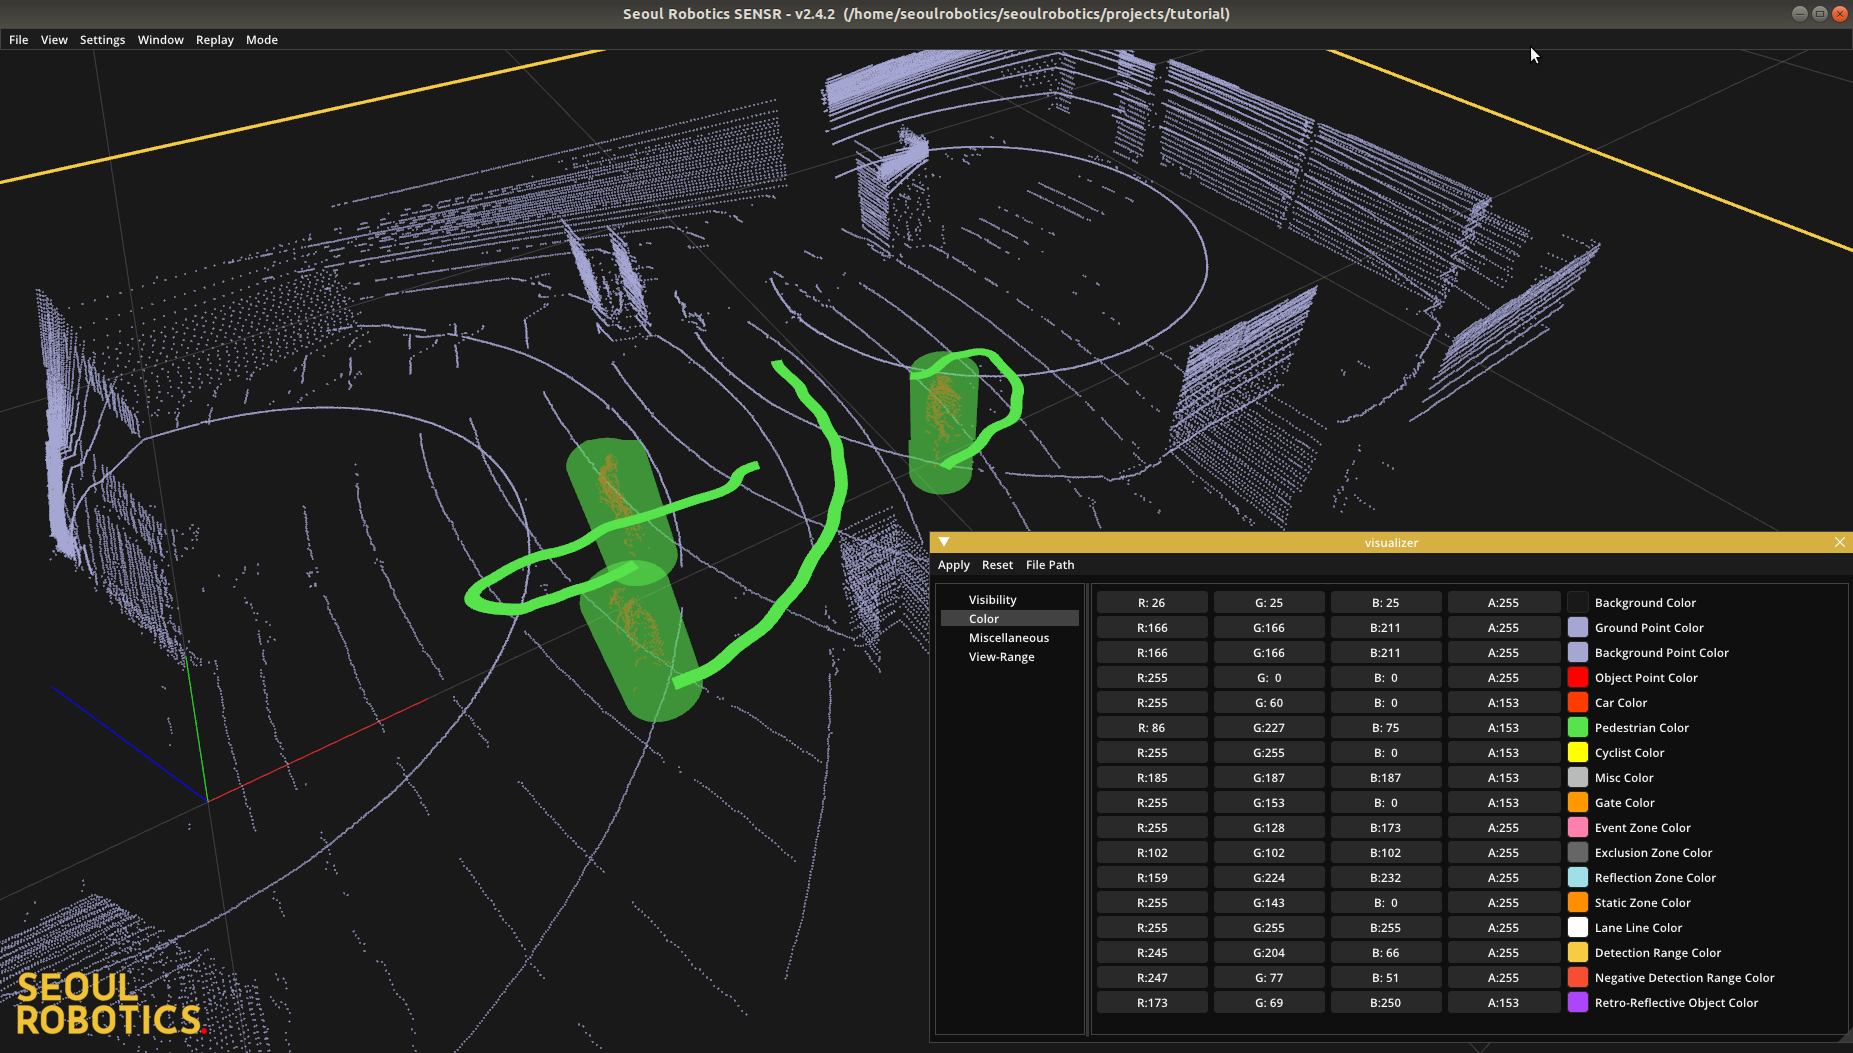
Task: Click Reset in the visualizer panel
Action: (997, 565)
